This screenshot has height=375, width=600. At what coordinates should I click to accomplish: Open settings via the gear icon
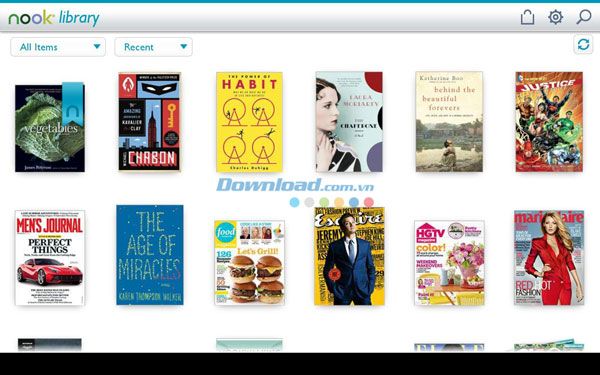click(x=555, y=17)
